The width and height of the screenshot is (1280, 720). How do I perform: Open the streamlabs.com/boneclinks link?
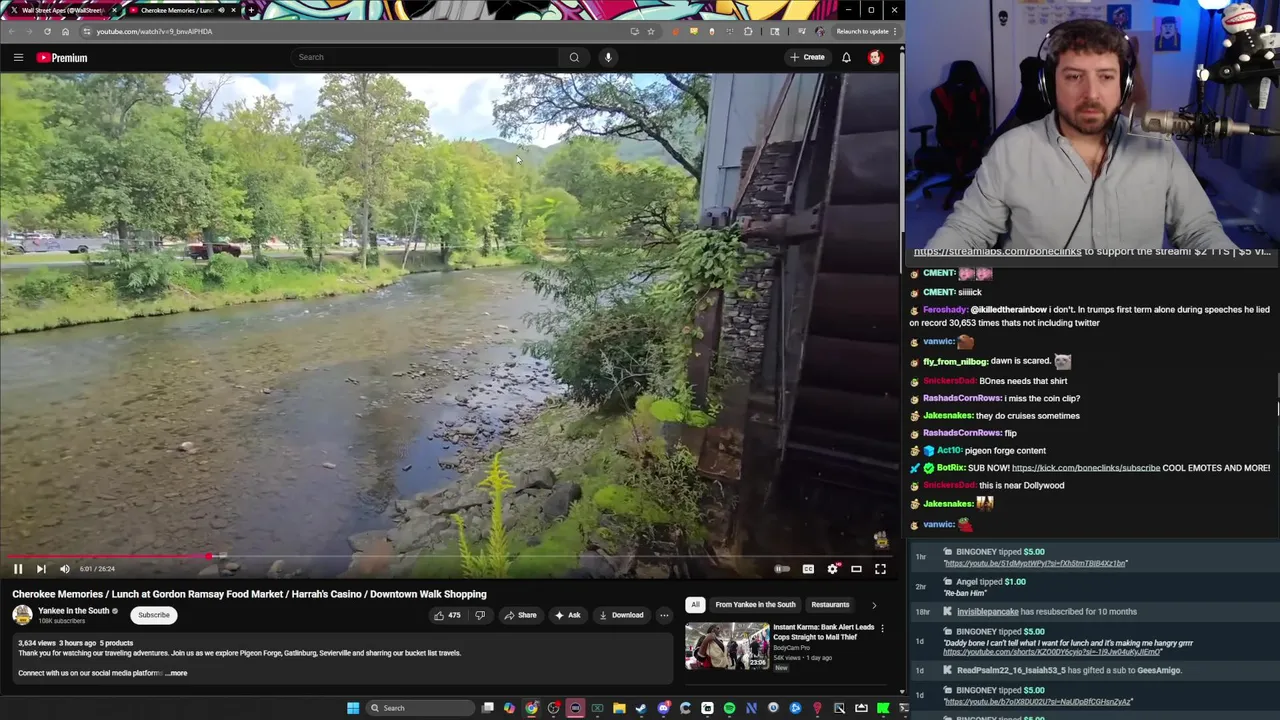pos(997,252)
